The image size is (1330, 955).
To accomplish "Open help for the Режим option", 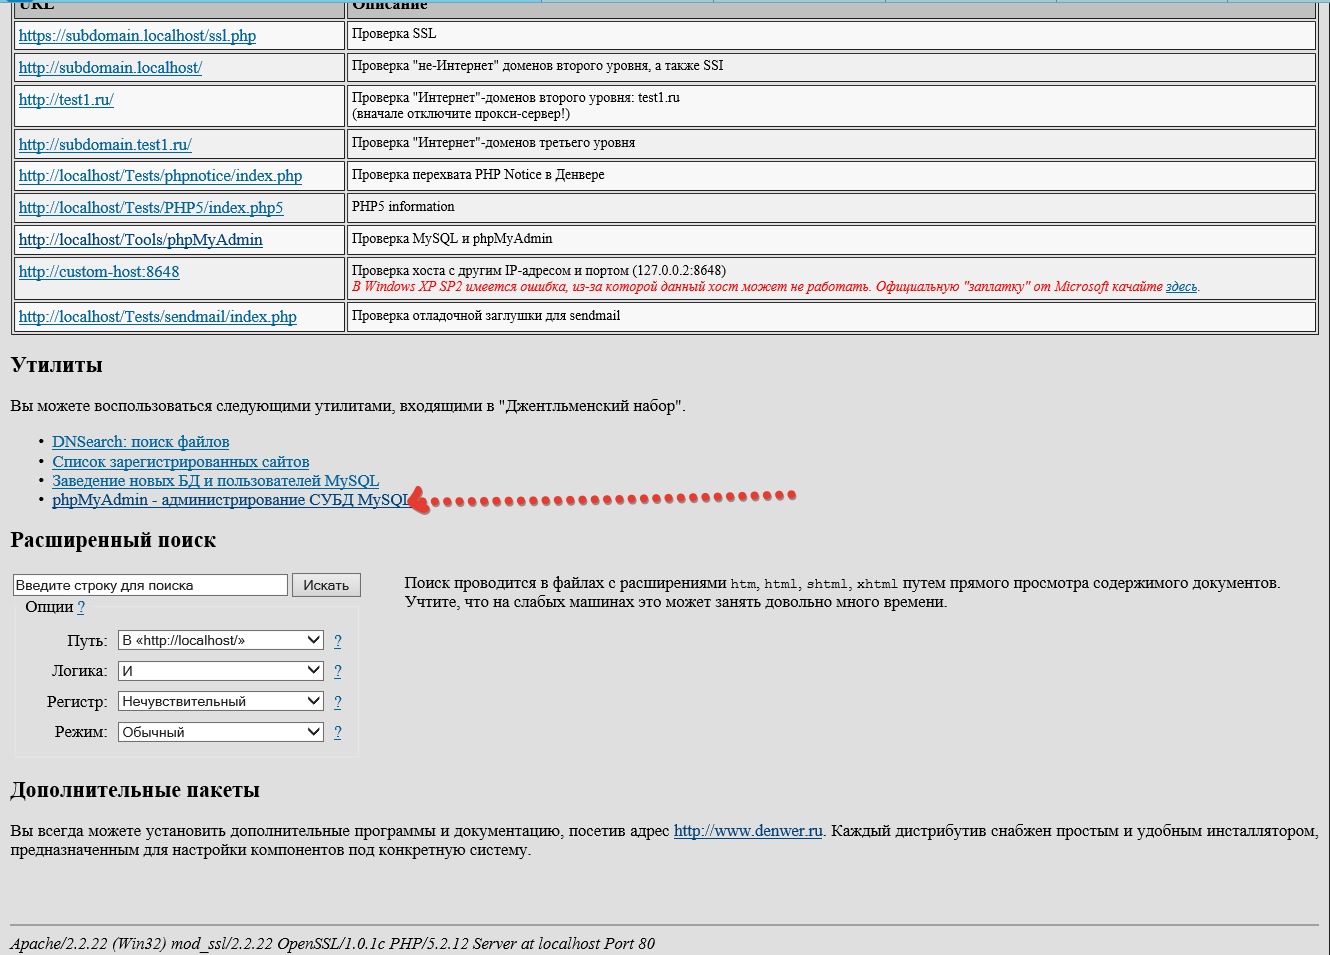I will 338,732.
